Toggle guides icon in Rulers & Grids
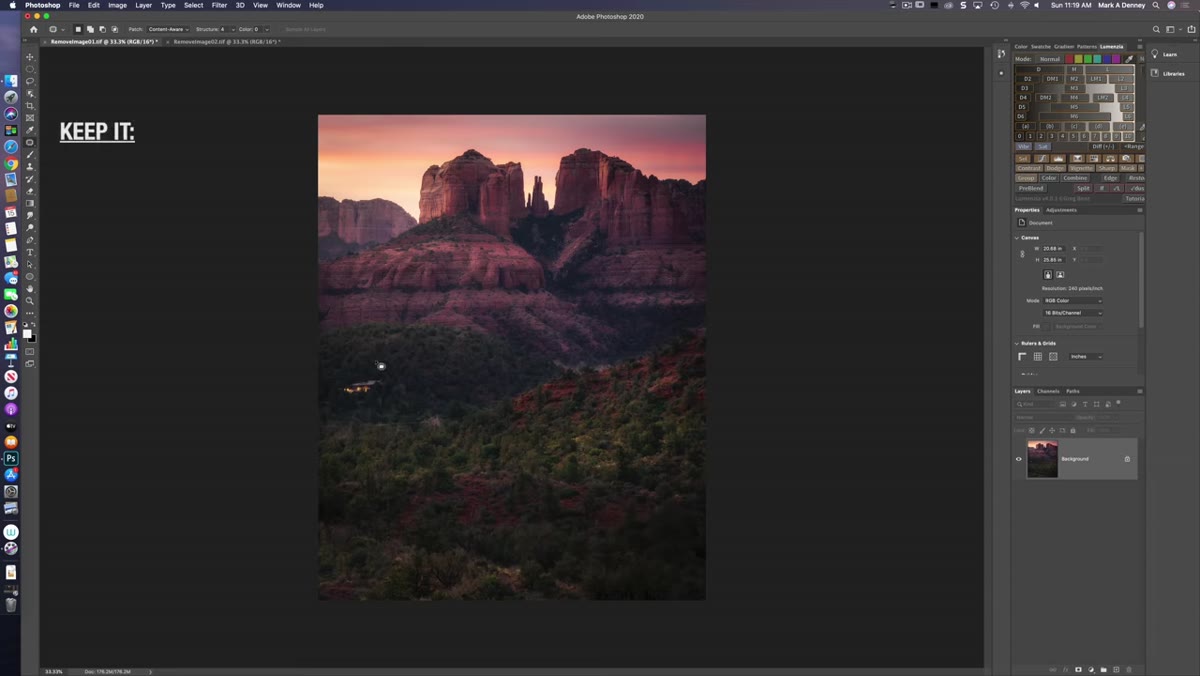The image size is (1200, 676). tap(1053, 356)
